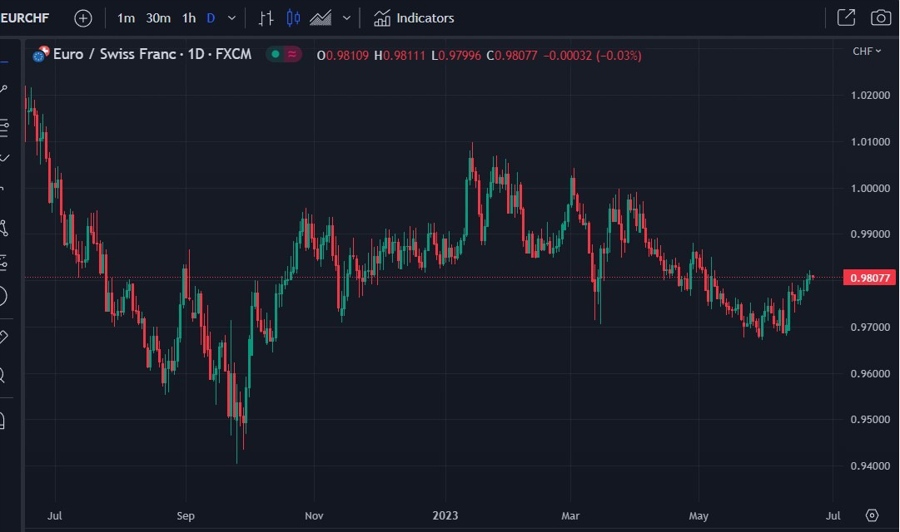The height and width of the screenshot is (532, 900).
Task: Select the candlestick chart type icon
Action: tap(293, 18)
